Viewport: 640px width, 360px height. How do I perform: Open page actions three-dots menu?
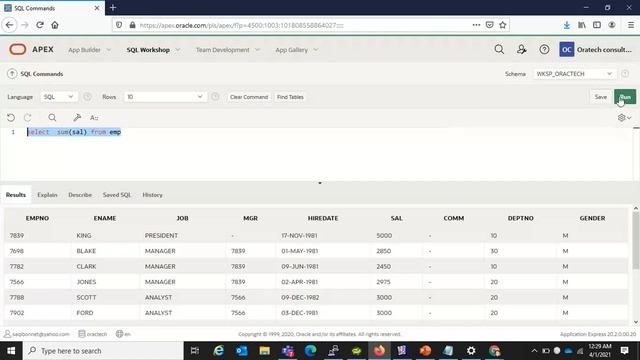476,25
